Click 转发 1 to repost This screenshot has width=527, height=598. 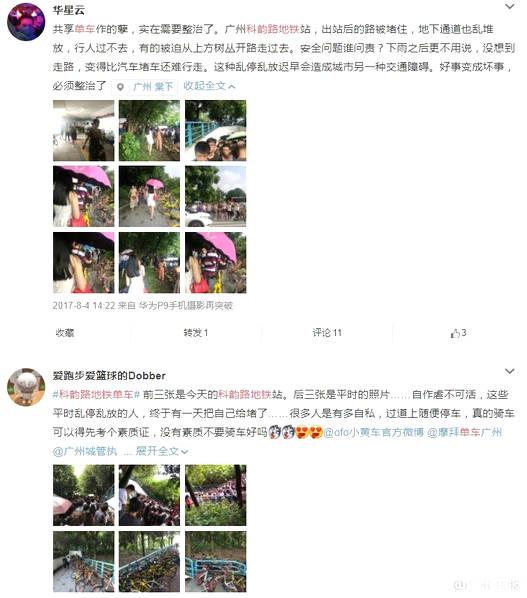click(196, 333)
